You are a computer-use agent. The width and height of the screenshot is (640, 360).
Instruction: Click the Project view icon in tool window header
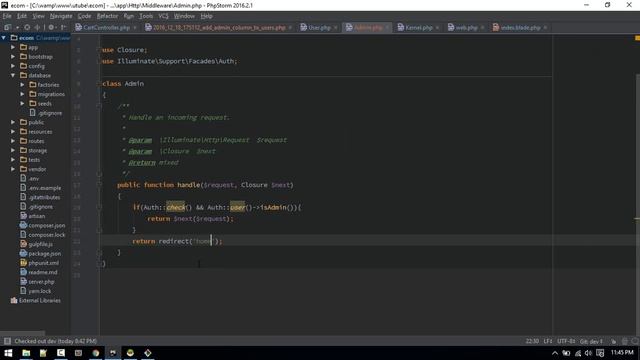point(7,27)
